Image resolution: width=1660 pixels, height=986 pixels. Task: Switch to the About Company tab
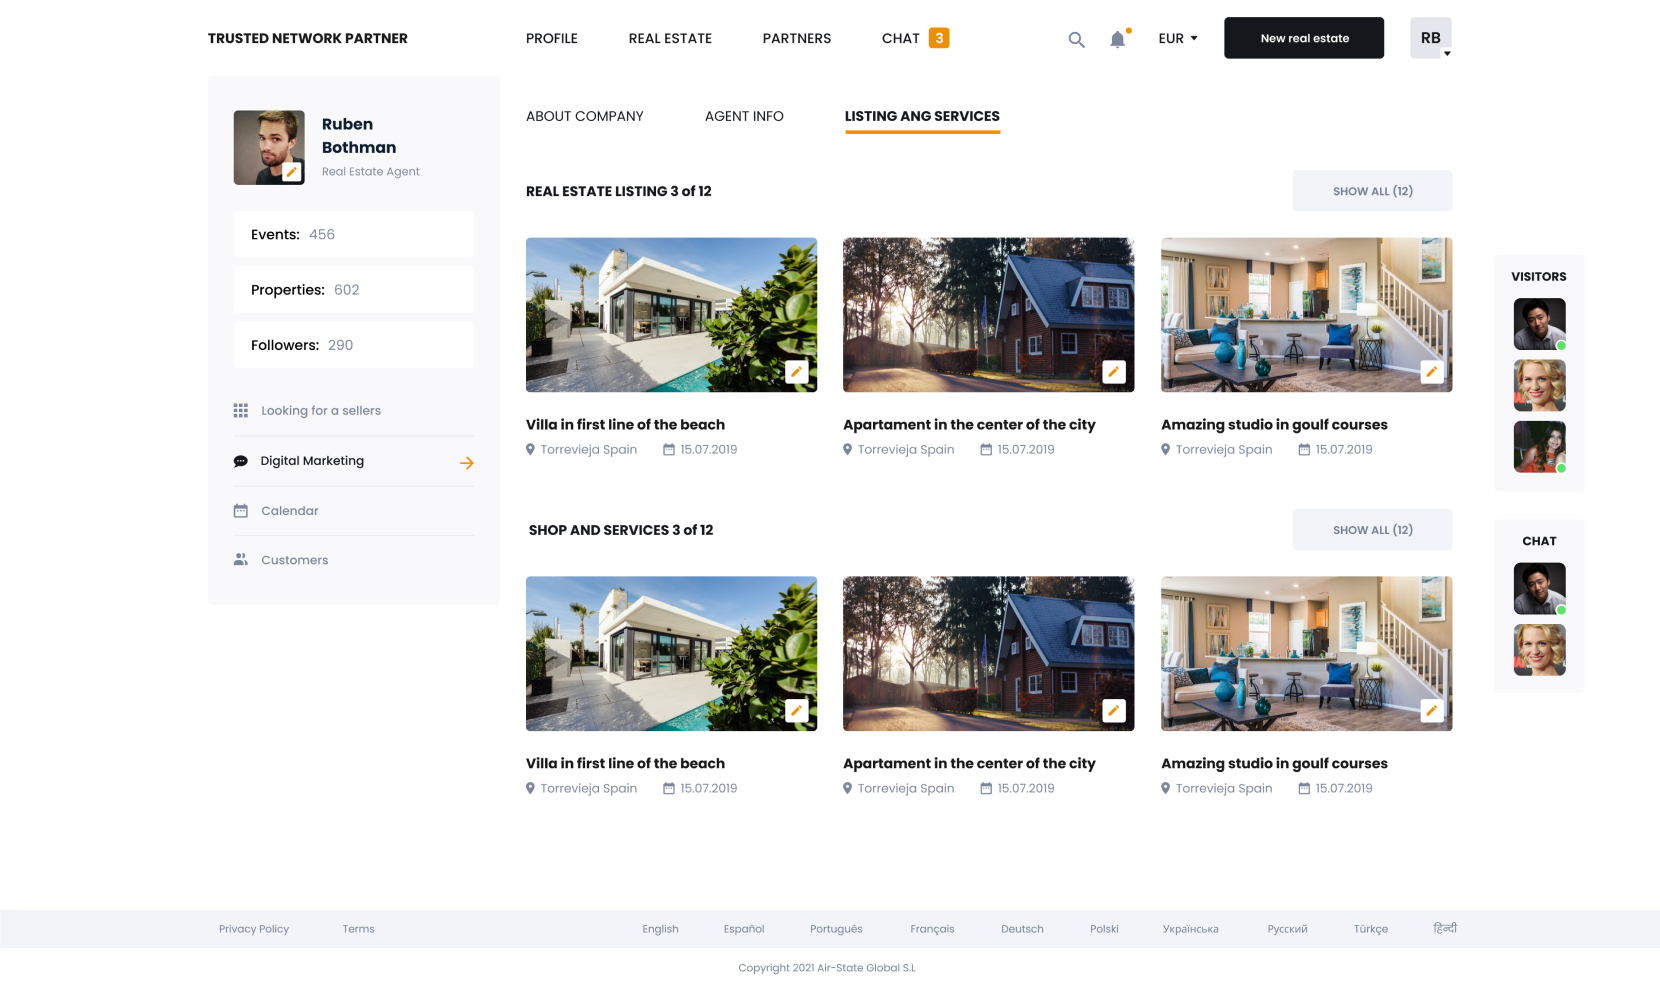tap(584, 116)
